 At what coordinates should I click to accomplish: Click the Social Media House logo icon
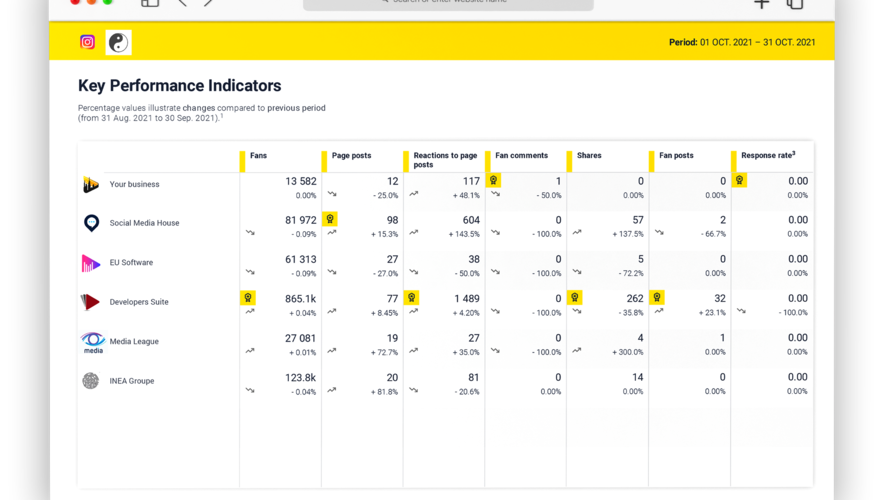click(x=91, y=223)
